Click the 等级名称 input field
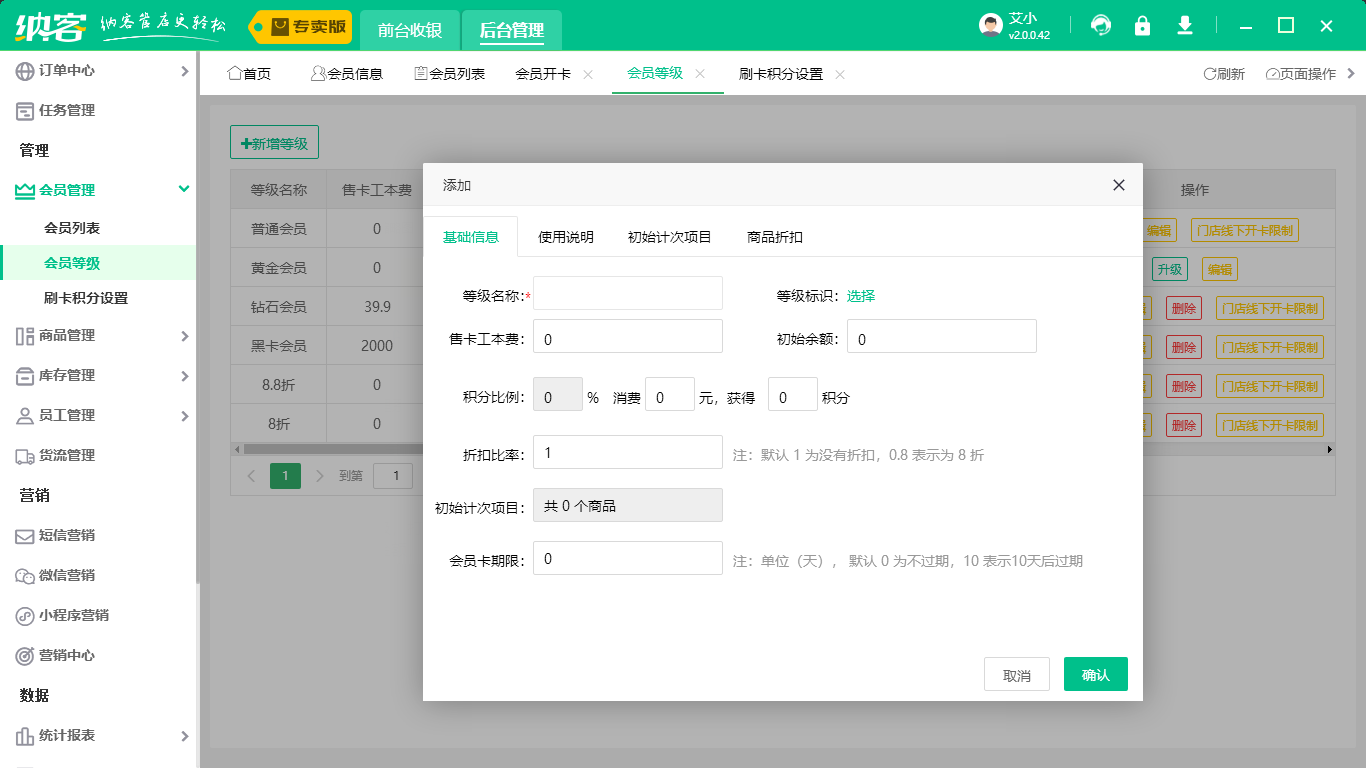Image resolution: width=1366 pixels, height=768 pixels. point(628,294)
